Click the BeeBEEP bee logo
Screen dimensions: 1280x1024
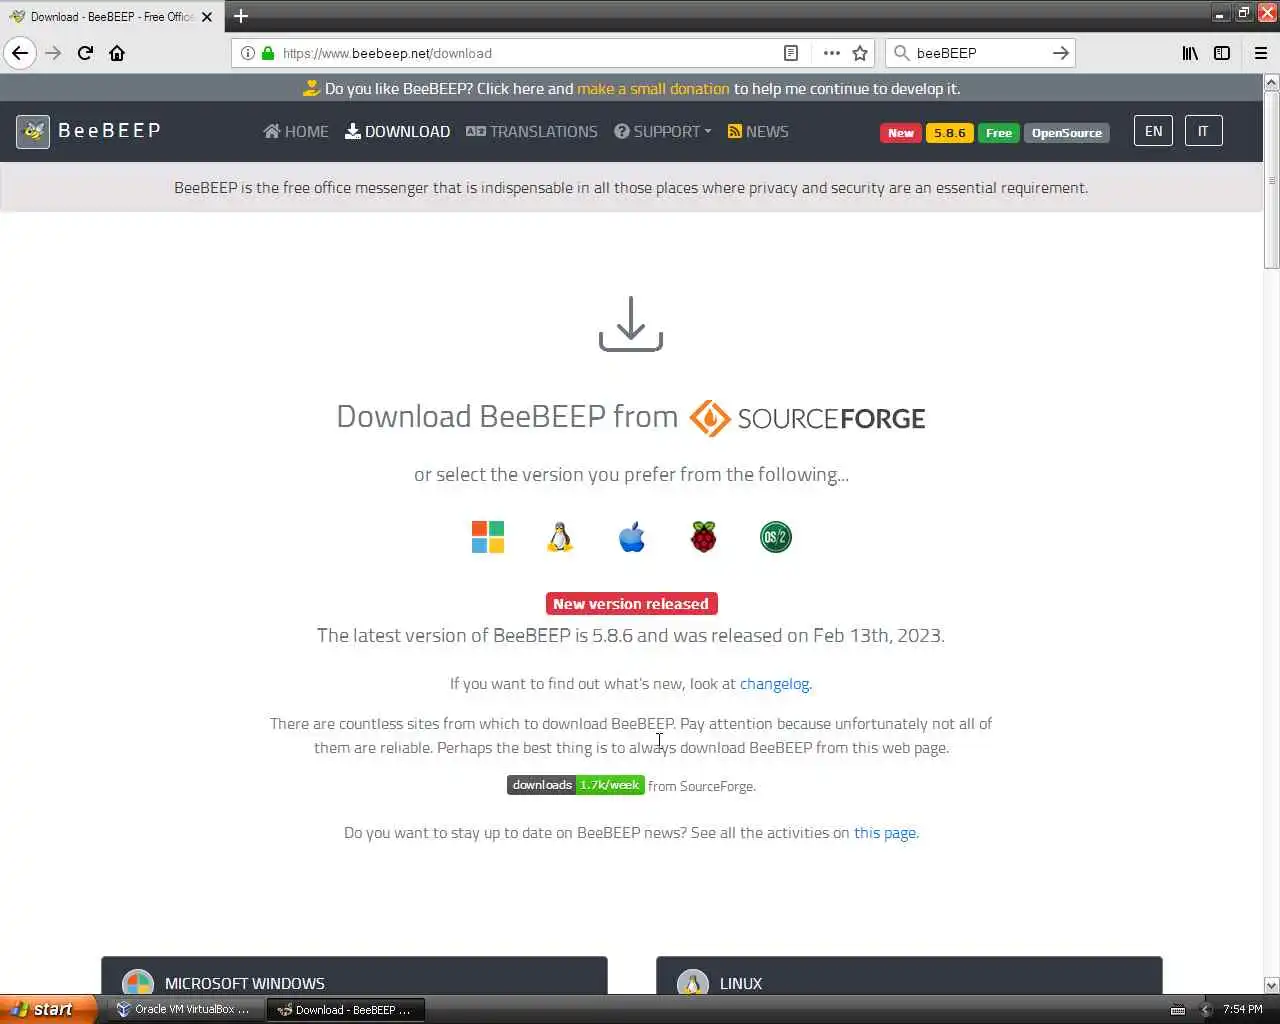click(x=33, y=131)
